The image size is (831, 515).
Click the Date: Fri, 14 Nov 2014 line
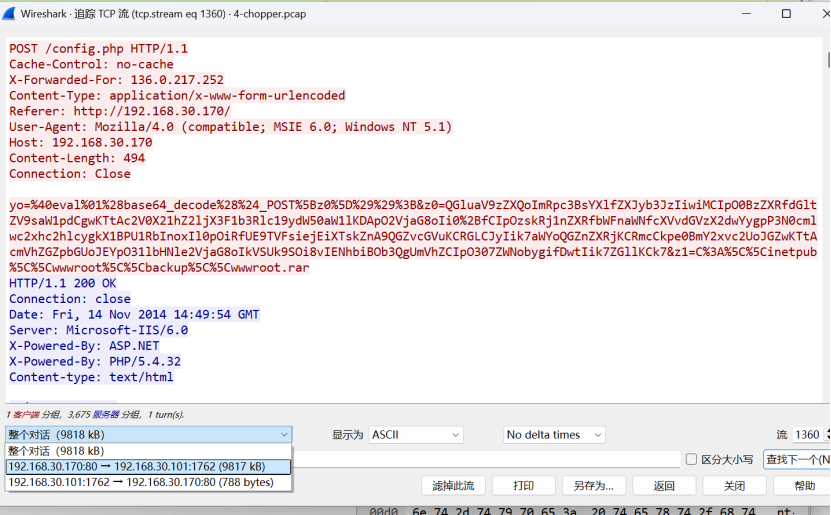coord(134,315)
